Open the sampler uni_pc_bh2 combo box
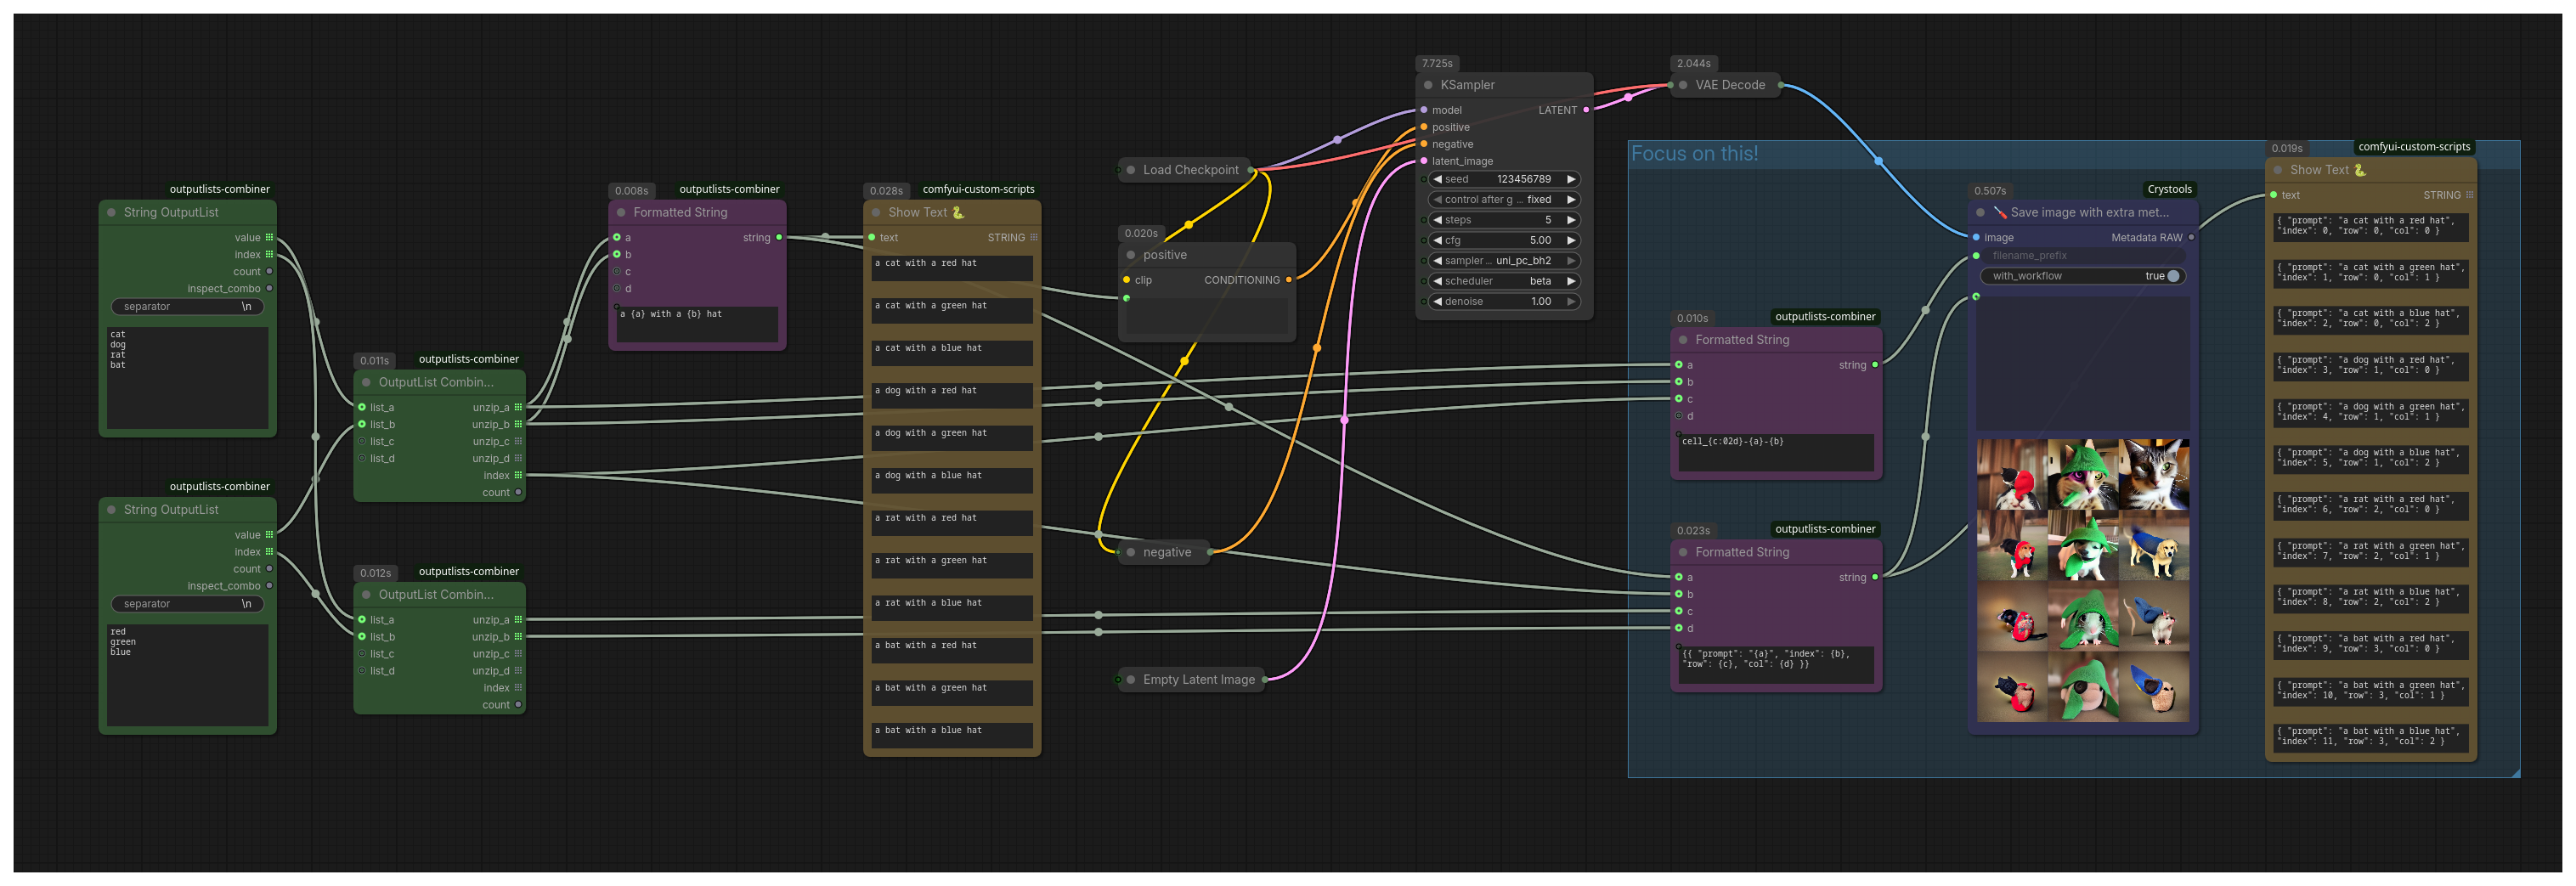2576x886 pixels. click(x=1504, y=261)
